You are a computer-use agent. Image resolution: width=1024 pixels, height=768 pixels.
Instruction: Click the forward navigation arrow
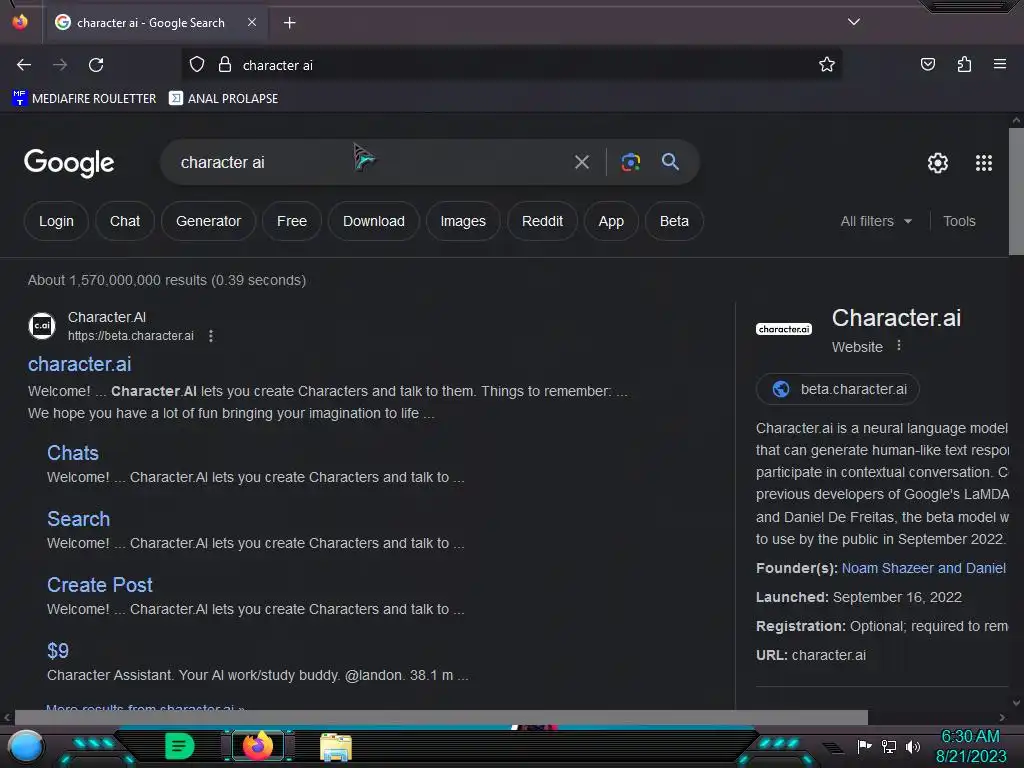(60, 65)
